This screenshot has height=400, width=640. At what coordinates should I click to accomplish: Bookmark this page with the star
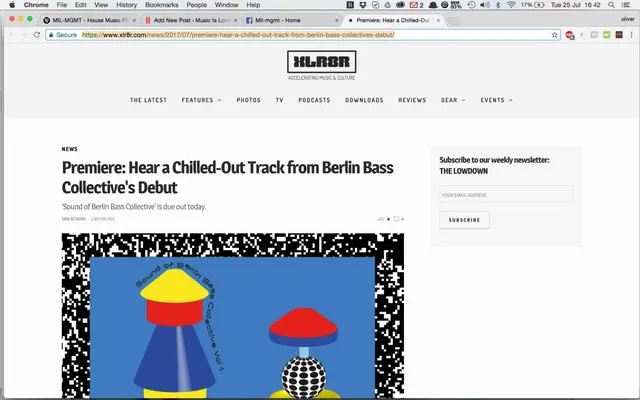coord(554,35)
